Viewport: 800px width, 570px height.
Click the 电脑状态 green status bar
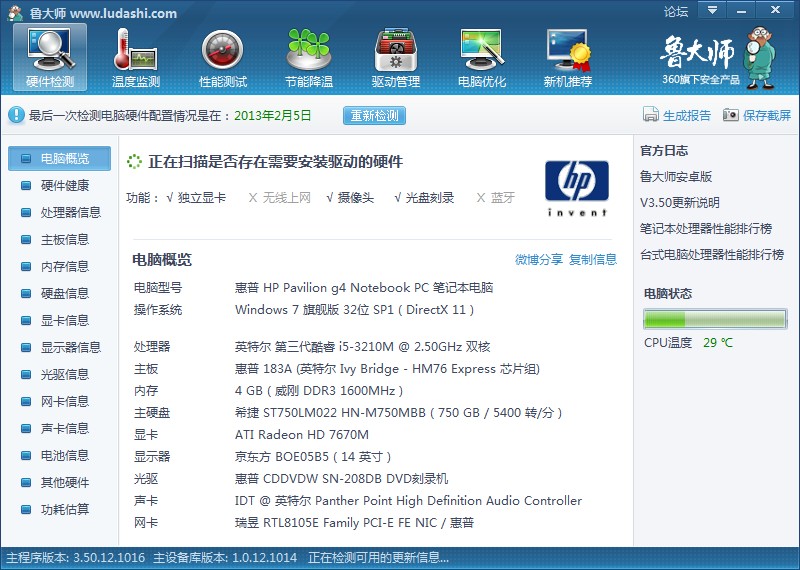pyautogui.click(x=715, y=319)
